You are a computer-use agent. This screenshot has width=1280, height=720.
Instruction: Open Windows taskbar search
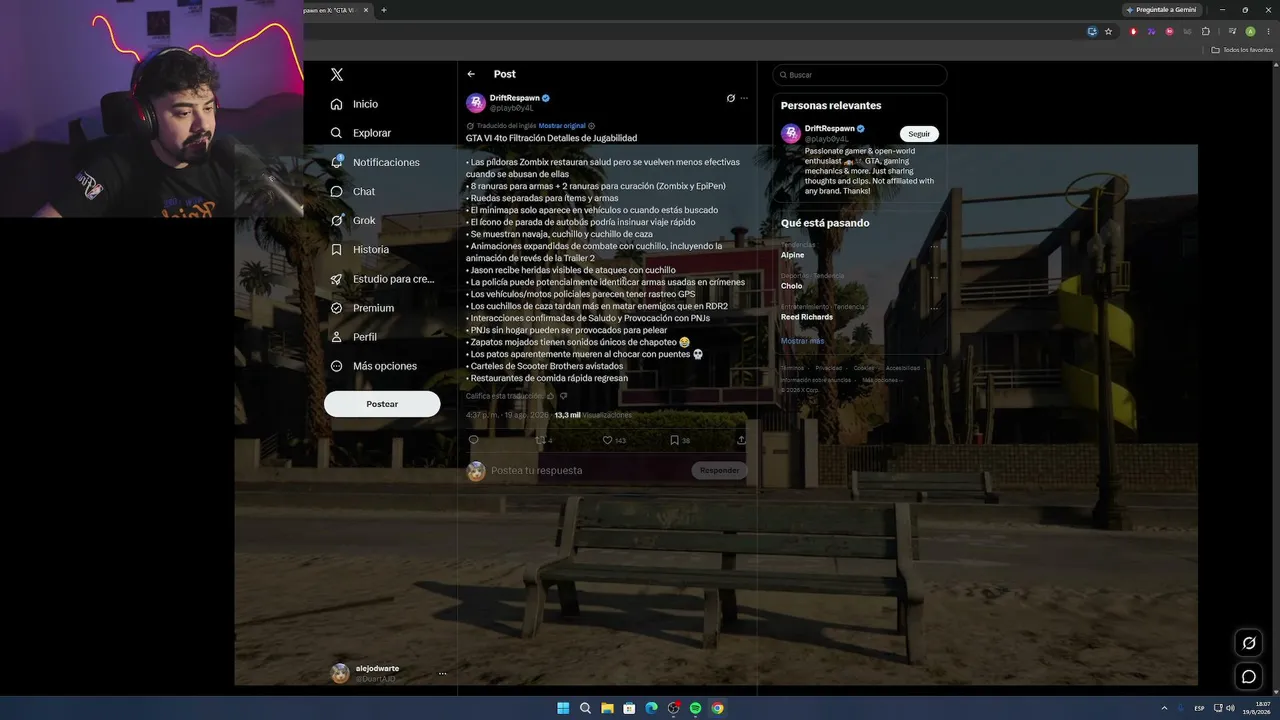[x=585, y=708]
